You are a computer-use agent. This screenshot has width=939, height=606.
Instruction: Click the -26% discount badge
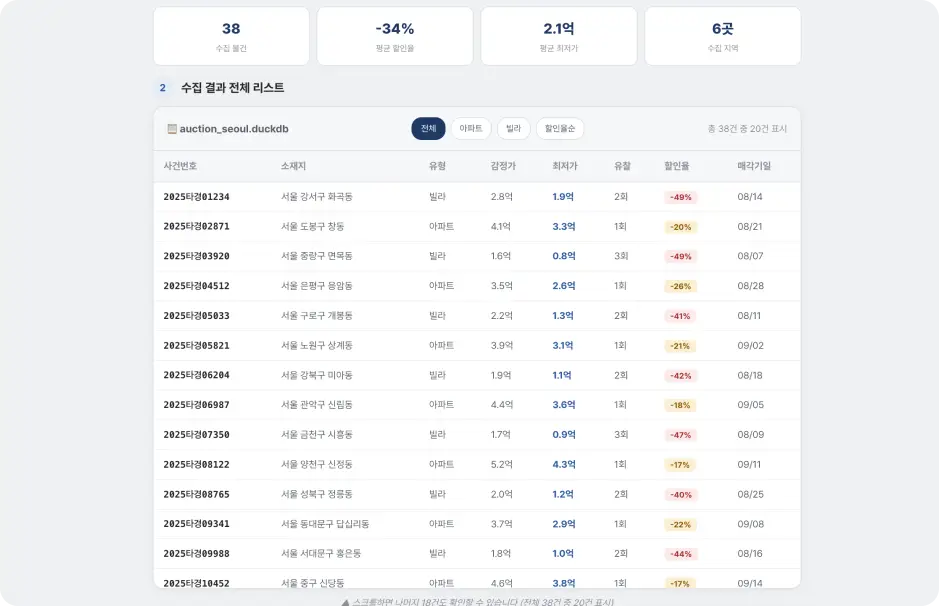point(680,286)
